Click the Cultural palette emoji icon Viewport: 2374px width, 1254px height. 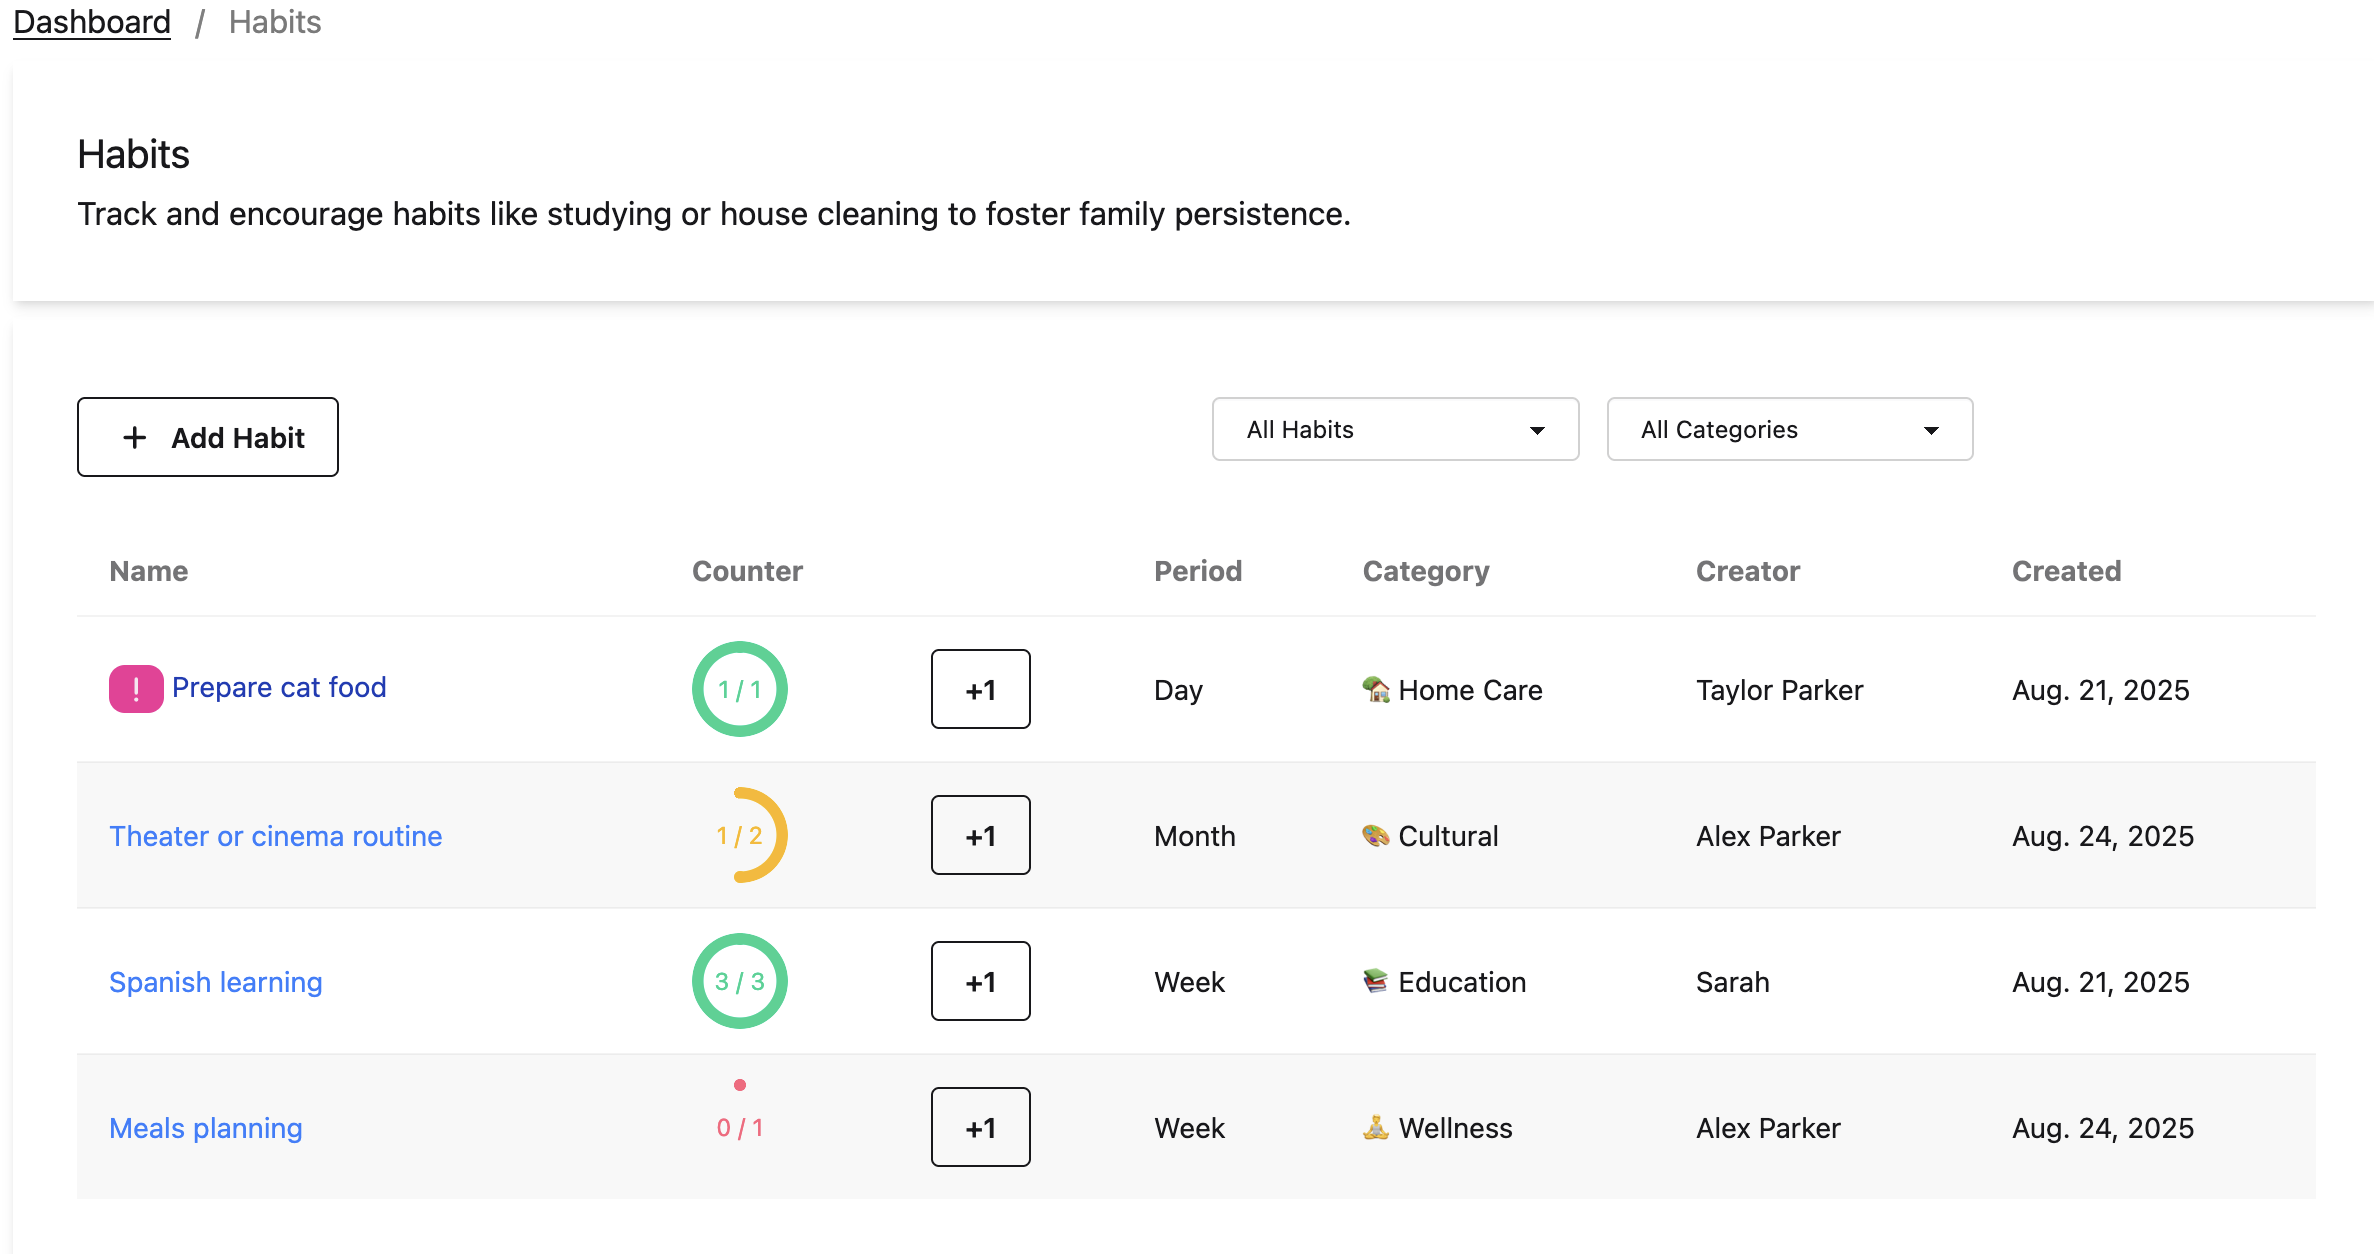click(1376, 835)
